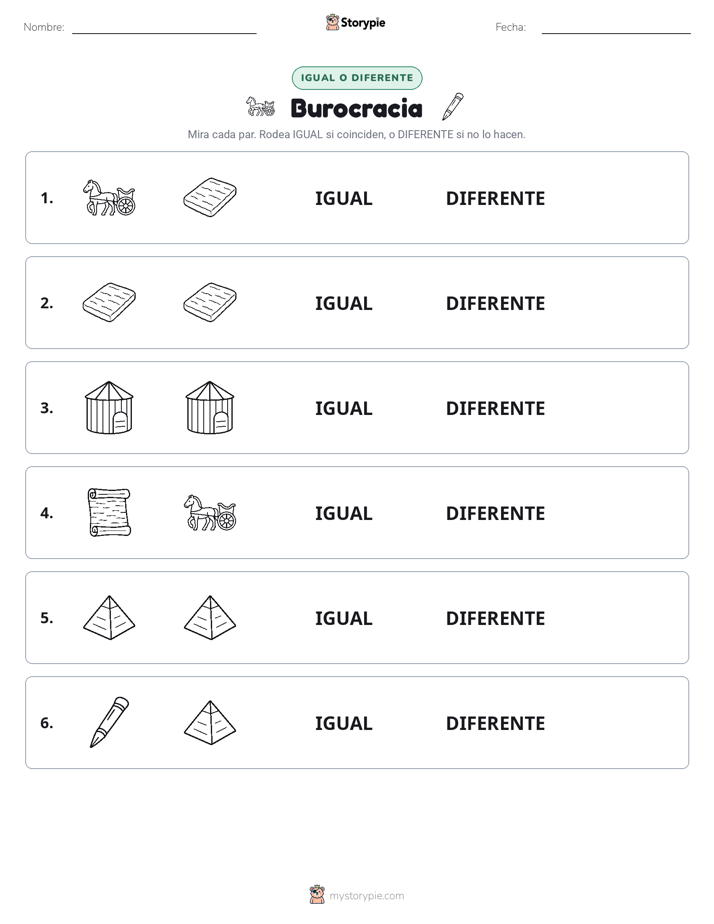The image size is (714, 924).
Task: Click the horse cart icon in row 1
Action: [109, 197]
